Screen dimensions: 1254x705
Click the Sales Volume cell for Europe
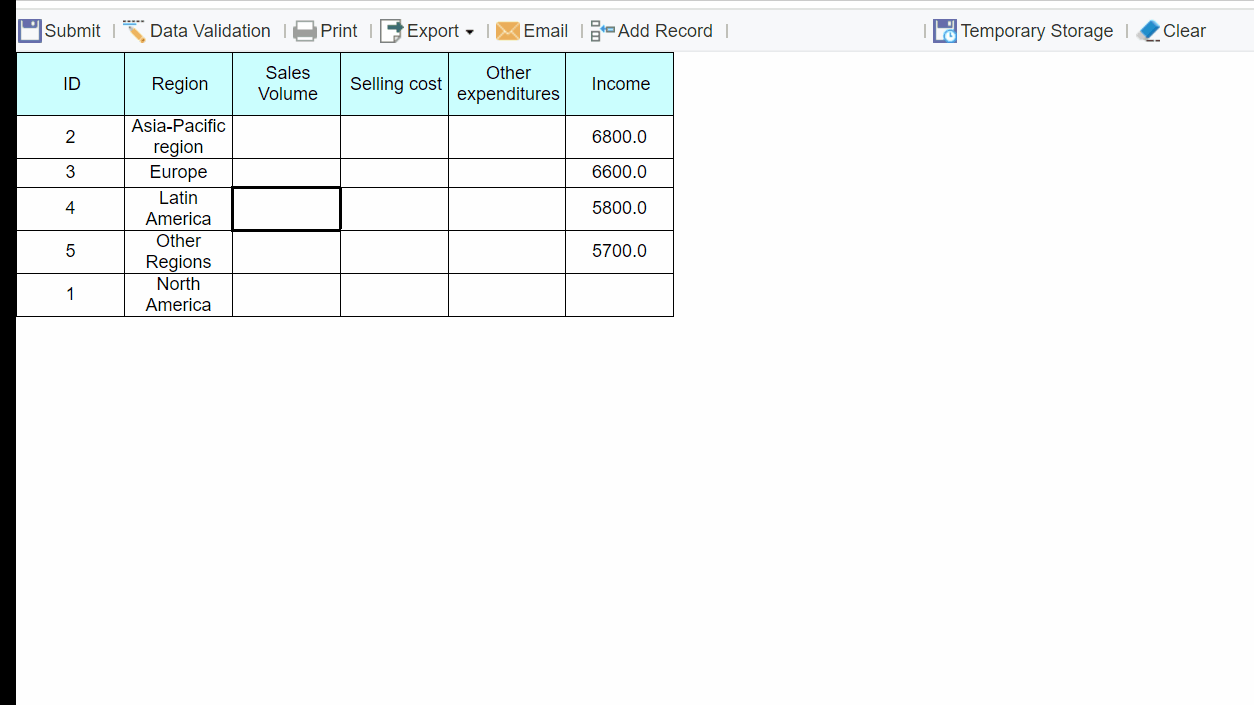pyautogui.click(x=286, y=172)
